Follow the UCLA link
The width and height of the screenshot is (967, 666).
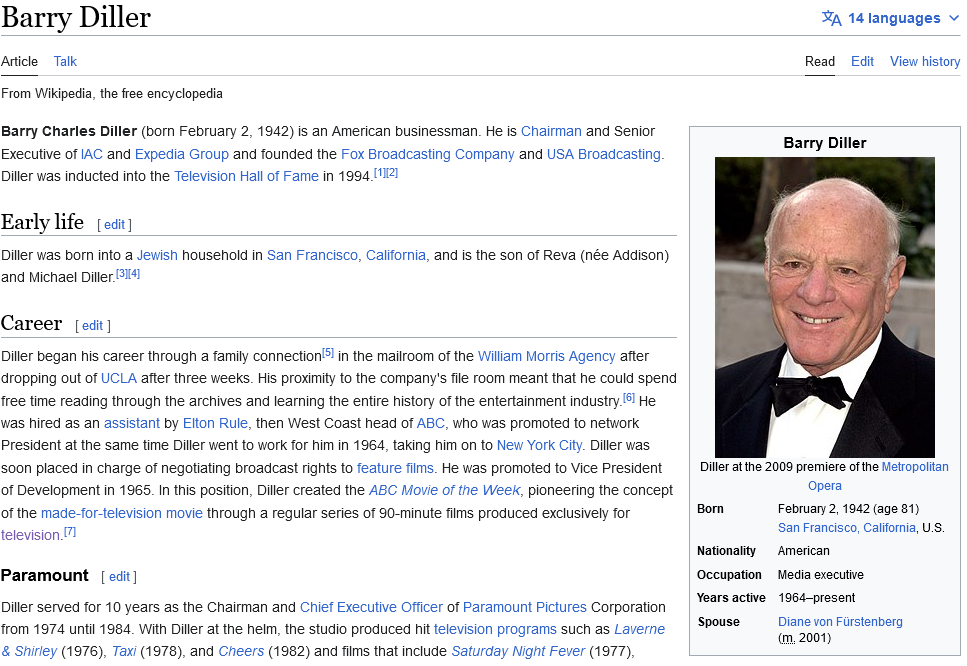[x=119, y=379]
